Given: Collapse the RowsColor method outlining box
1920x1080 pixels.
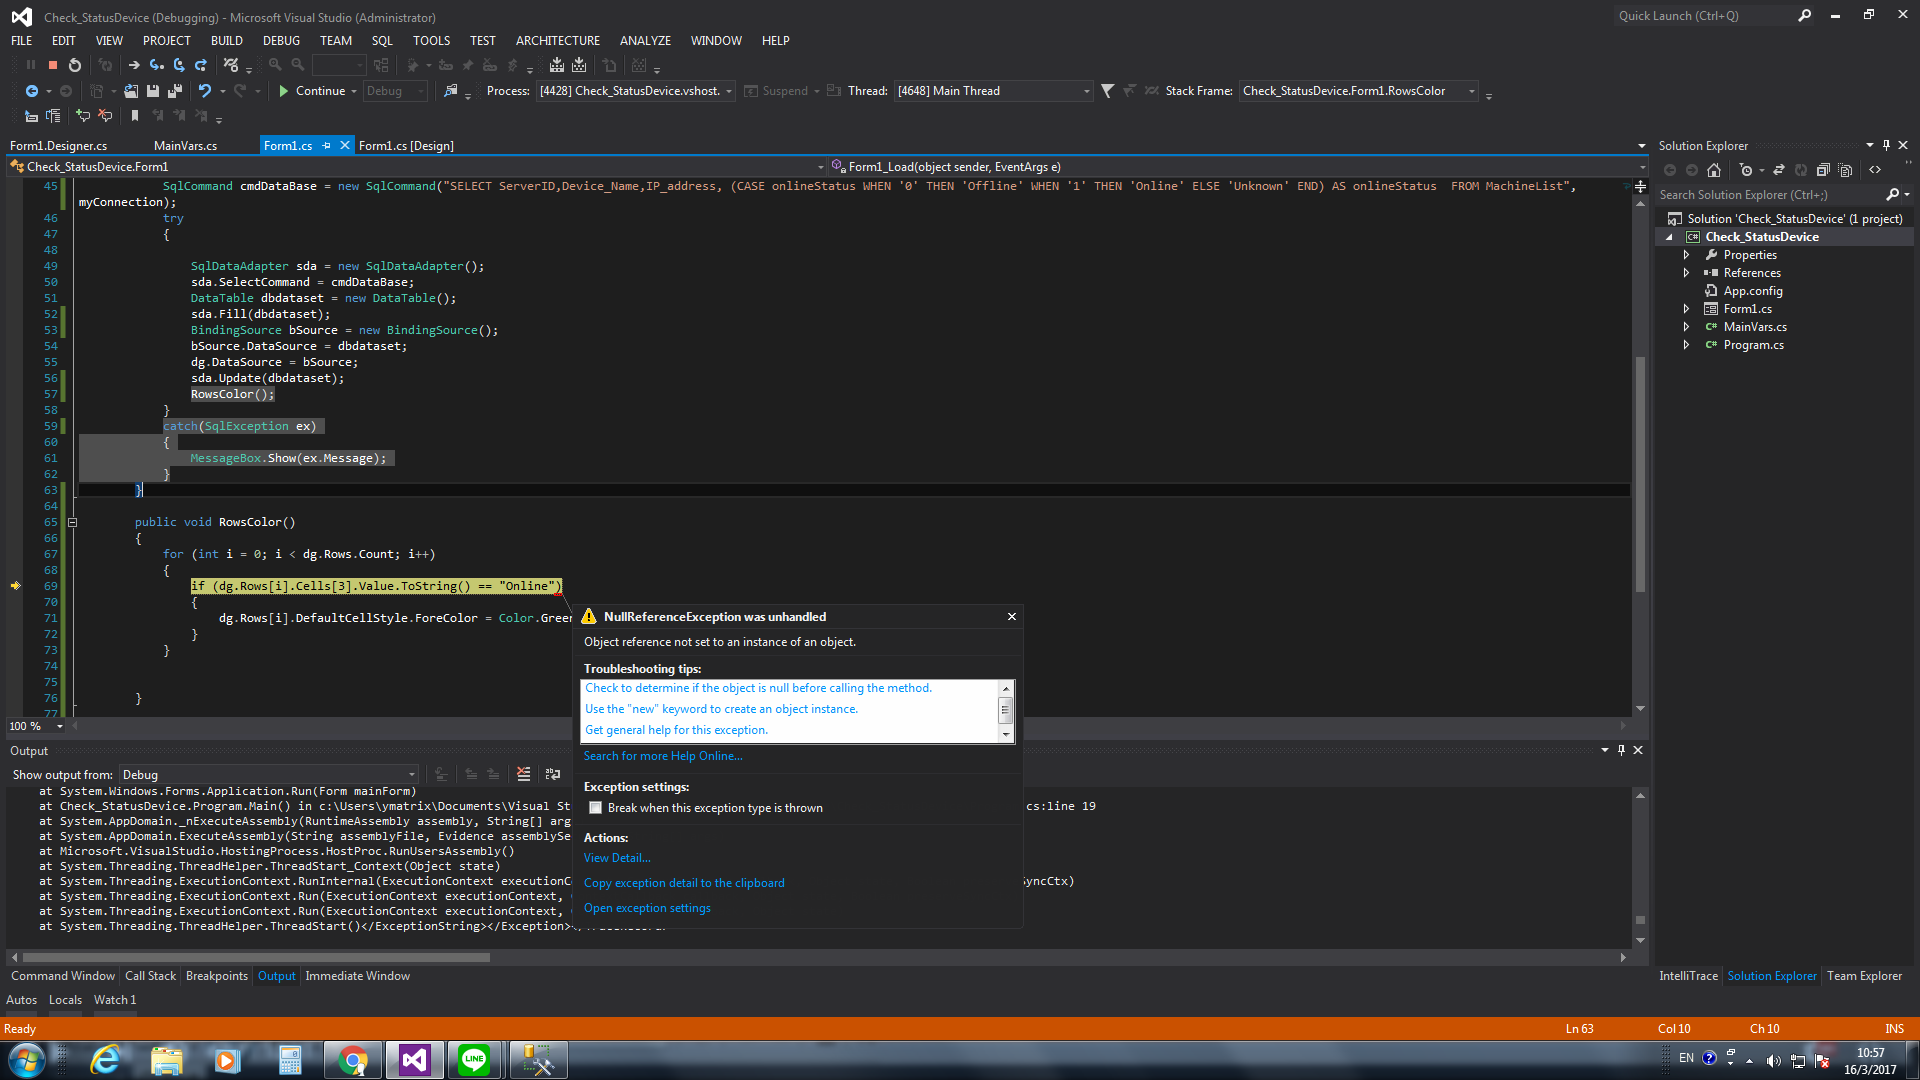Looking at the screenshot, I should [72, 522].
